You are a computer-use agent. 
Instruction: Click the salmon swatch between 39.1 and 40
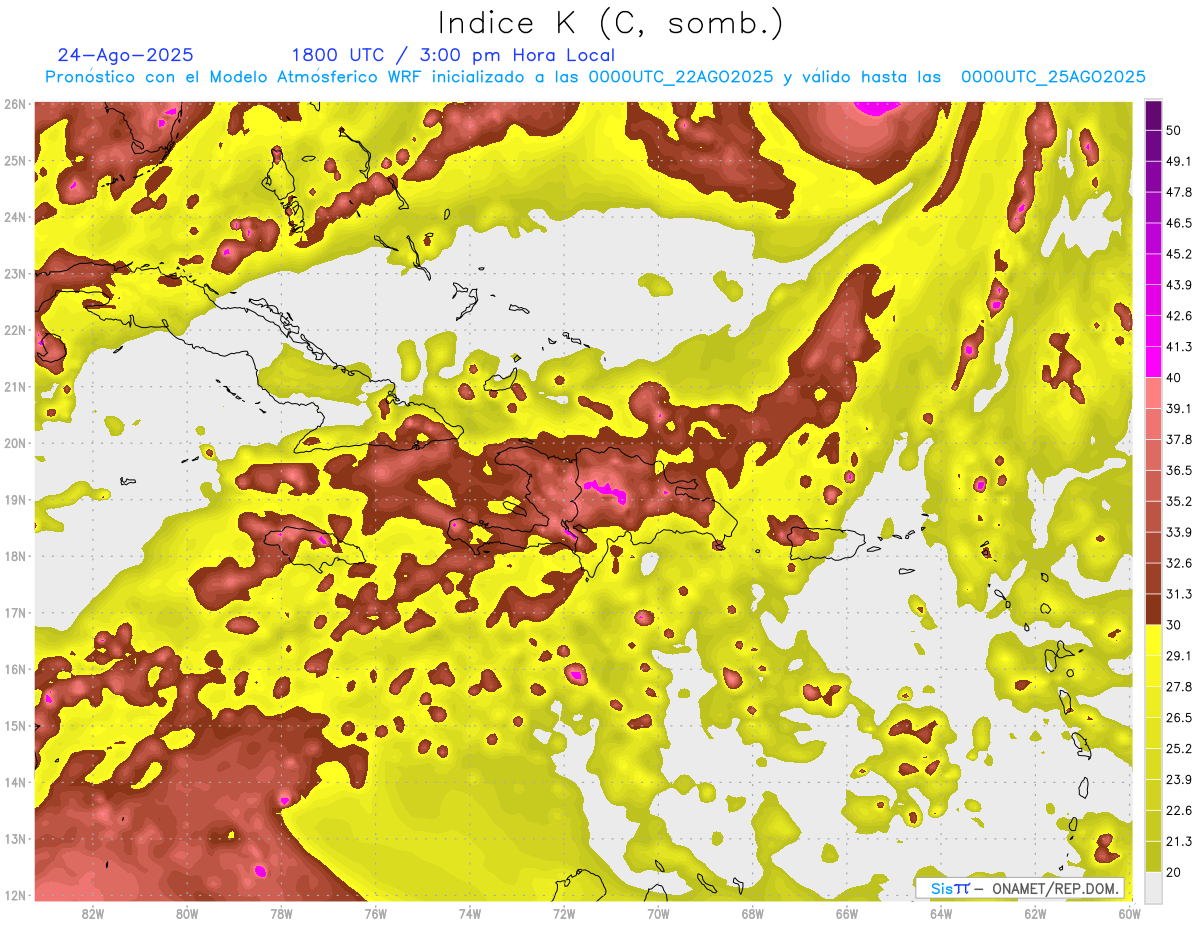tap(1154, 393)
